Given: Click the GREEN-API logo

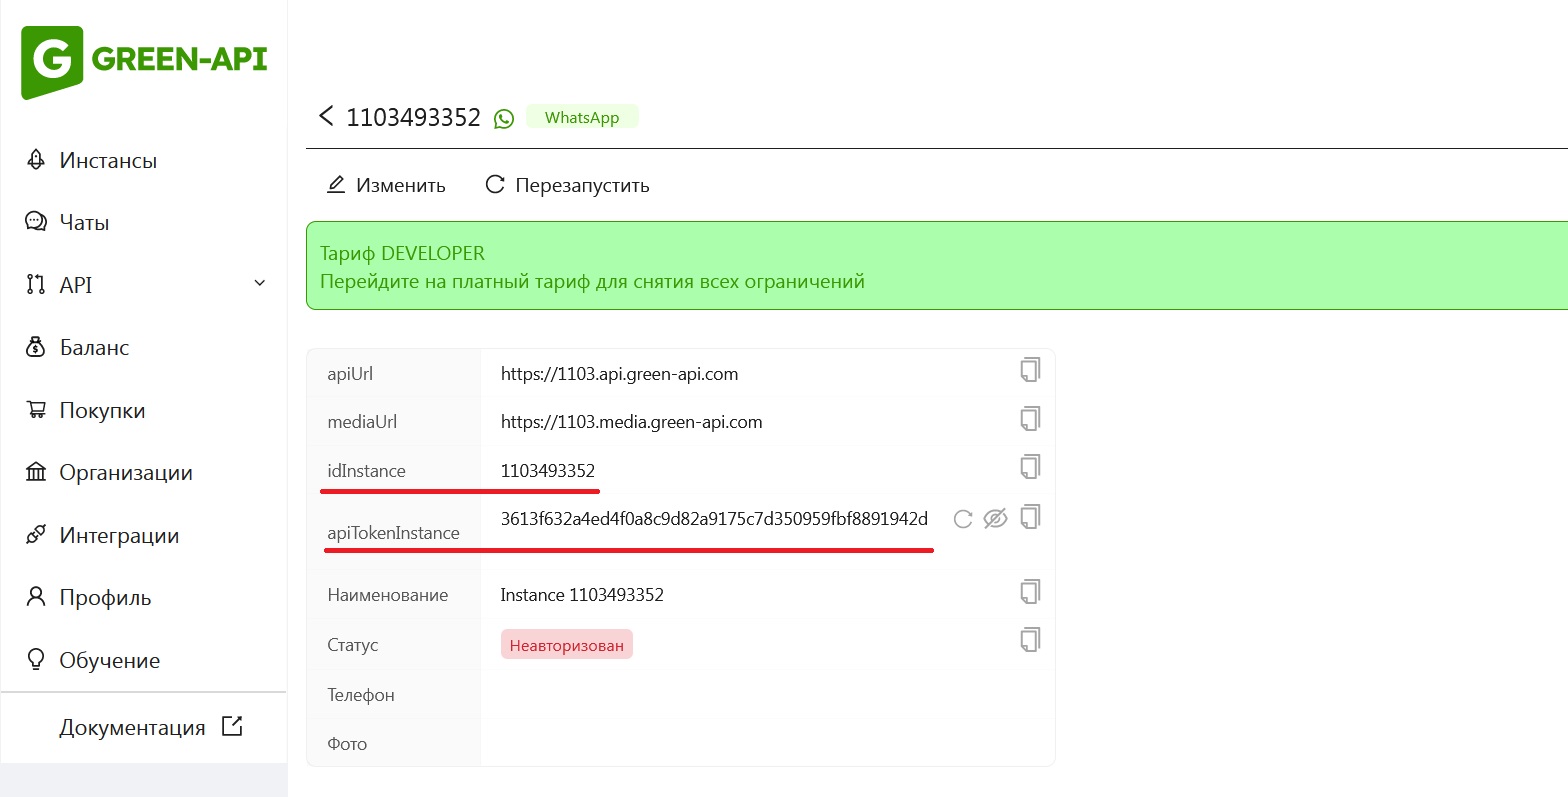Looking at the screenshot, I should click(x=144, y=60).
